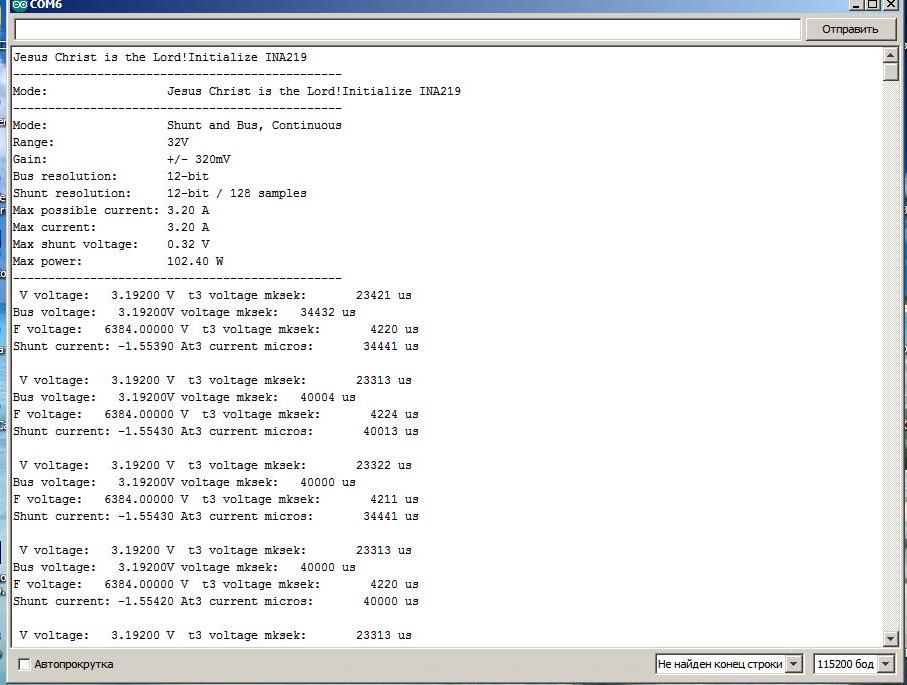
Task: Click the COM6 window title text
Action: (47, 5)
